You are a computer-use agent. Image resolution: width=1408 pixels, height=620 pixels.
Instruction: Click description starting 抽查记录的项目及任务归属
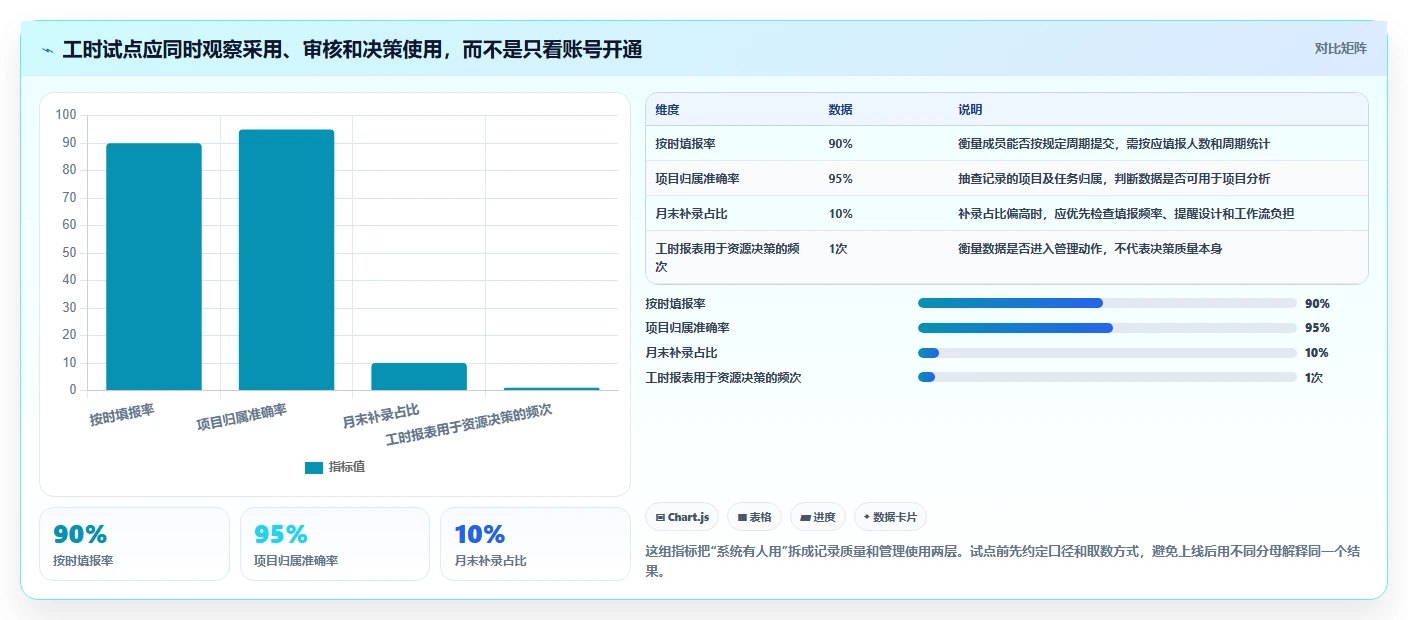click(1114, 179)
